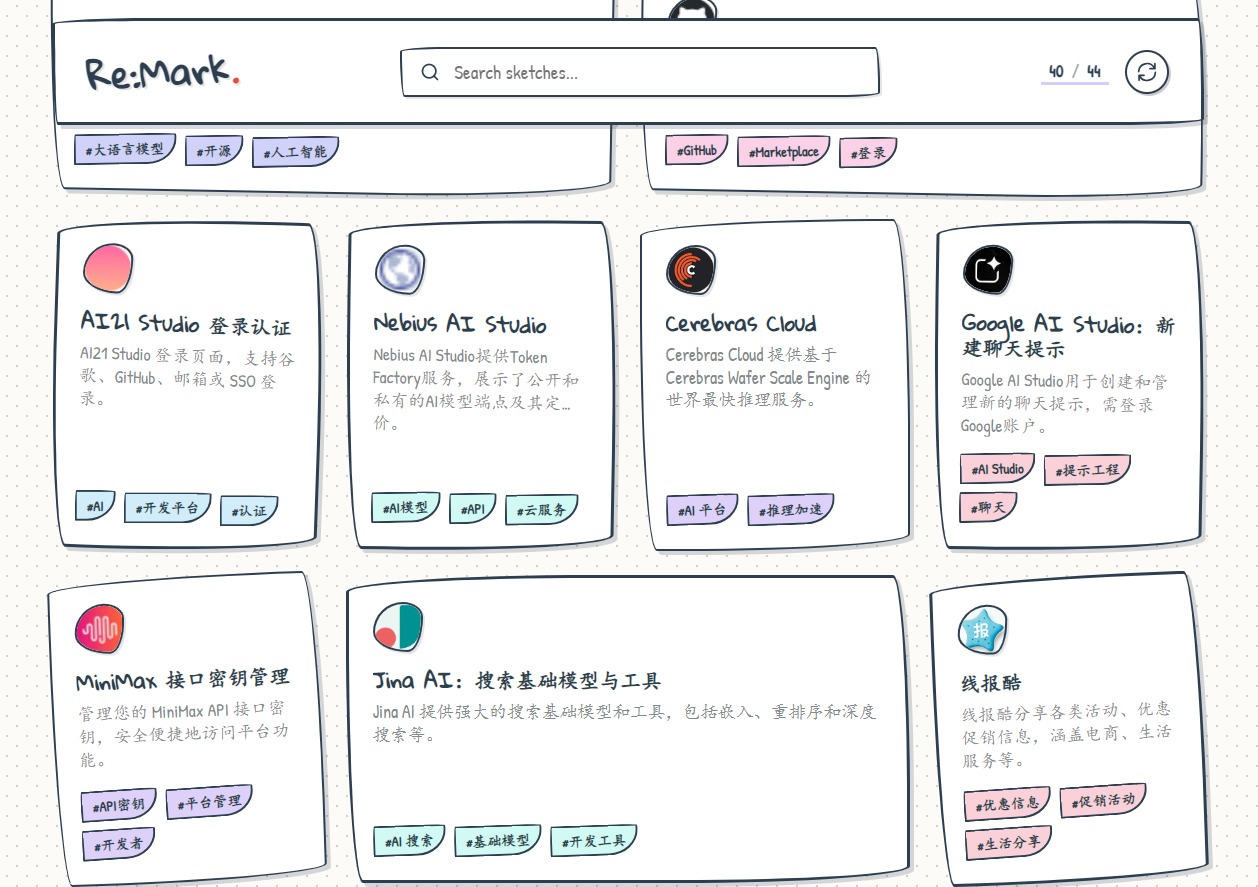Open the Cerebras Cloud title

coord(741,323)
